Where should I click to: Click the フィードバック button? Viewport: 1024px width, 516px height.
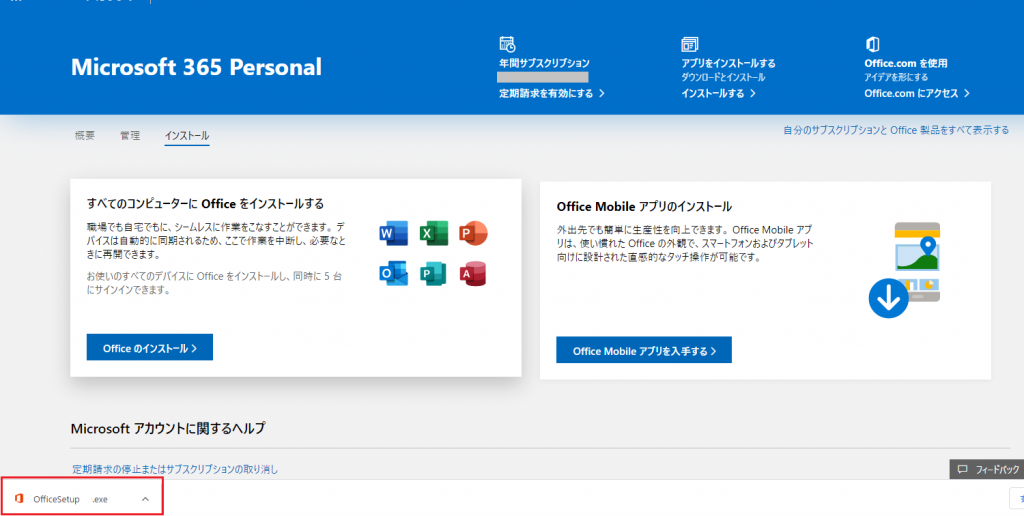tap(987, 469)
